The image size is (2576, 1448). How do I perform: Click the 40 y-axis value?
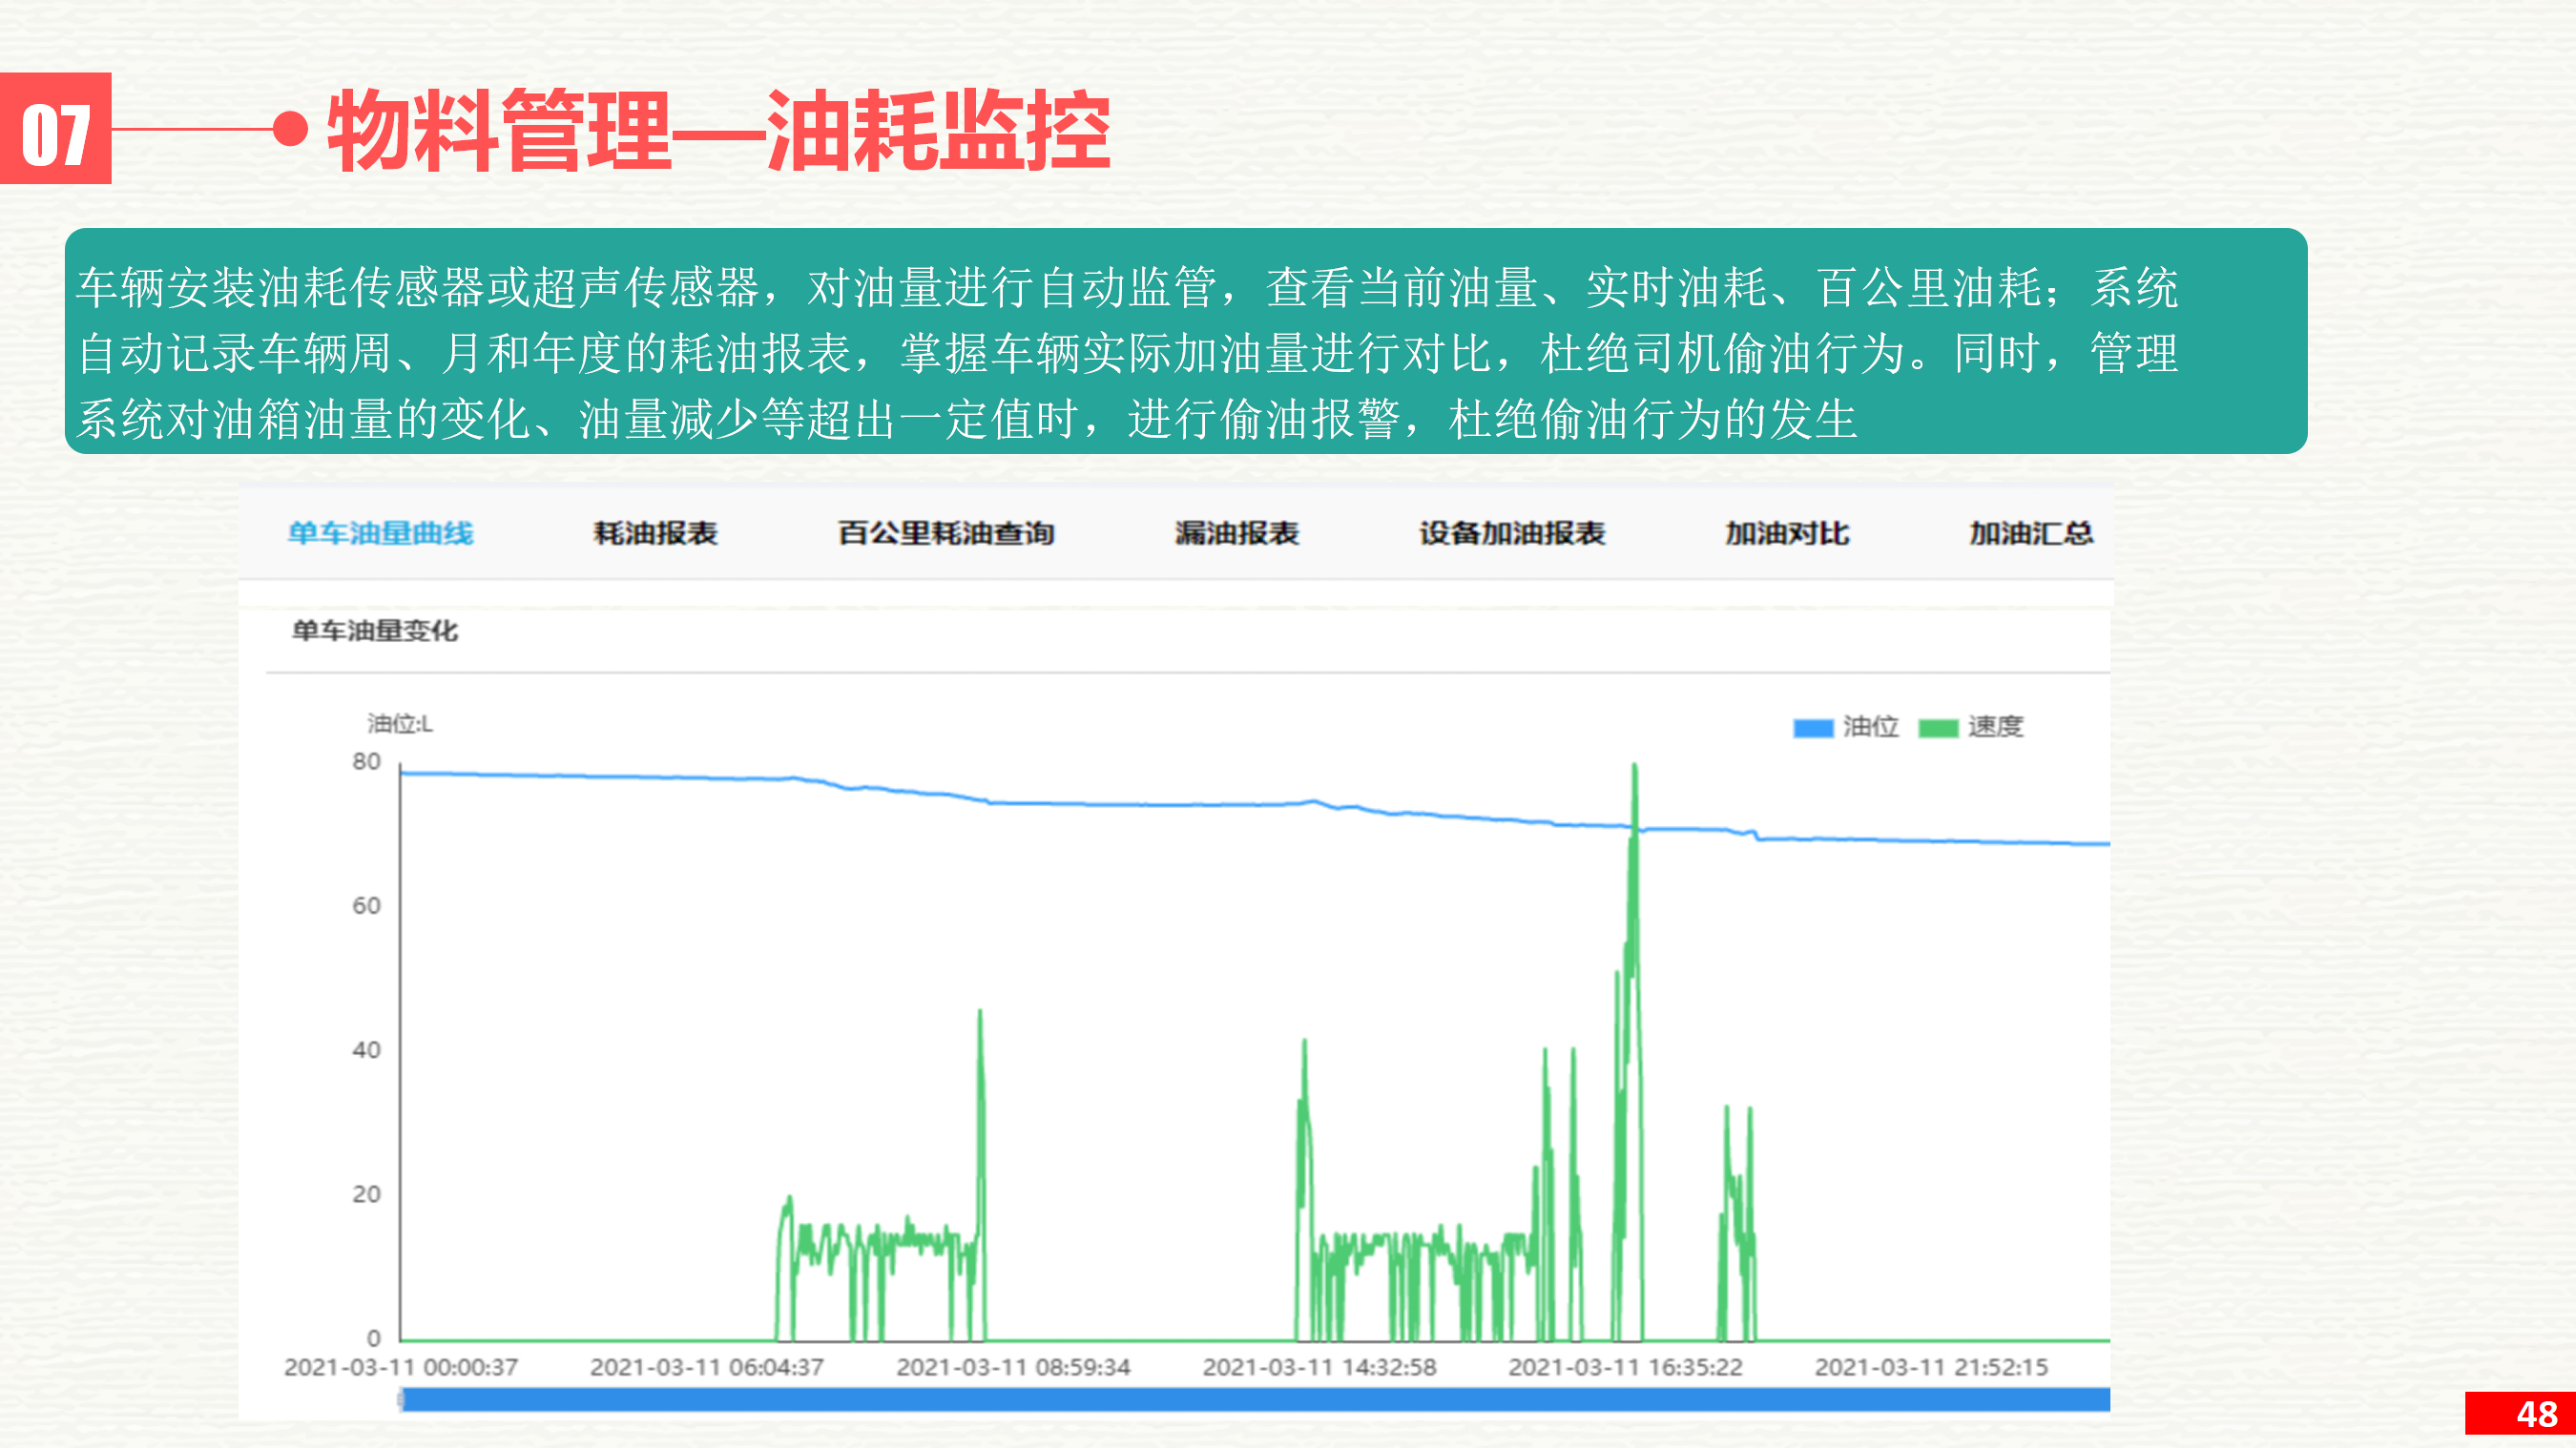(366, 1050)
